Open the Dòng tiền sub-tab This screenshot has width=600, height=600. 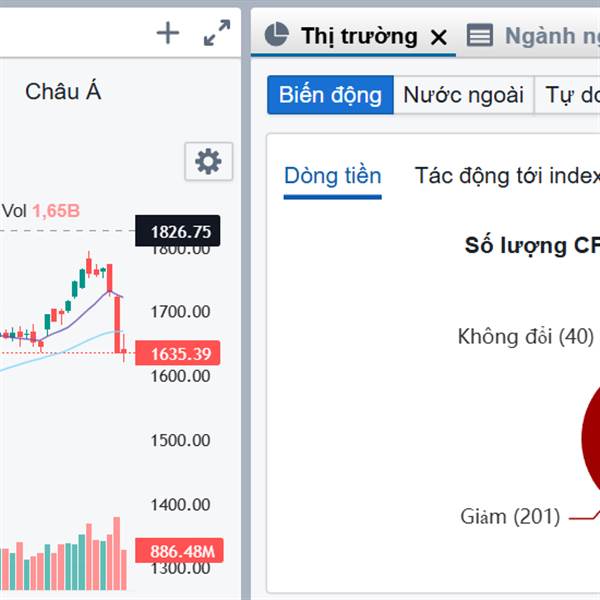click(x=332, y=176)
